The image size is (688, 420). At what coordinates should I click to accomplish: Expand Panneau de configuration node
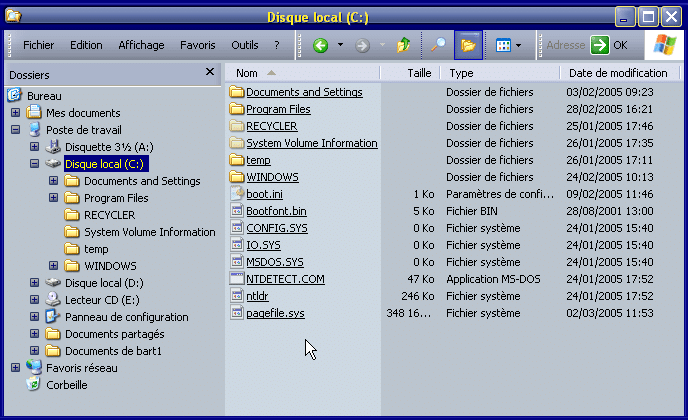click(x=35, y=316)
